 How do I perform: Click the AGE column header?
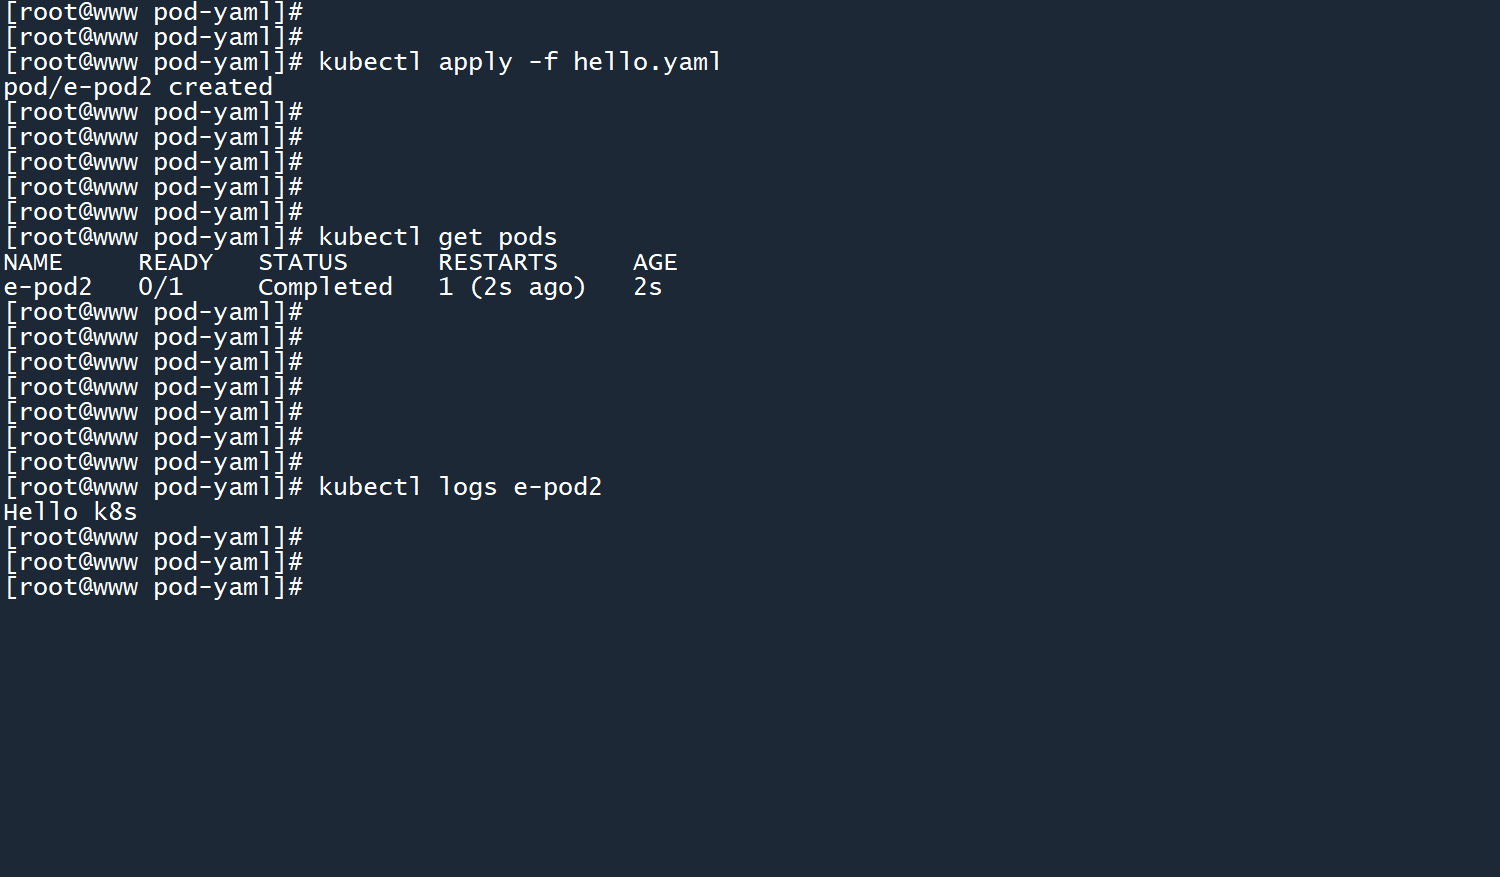(x=655, y=262)
